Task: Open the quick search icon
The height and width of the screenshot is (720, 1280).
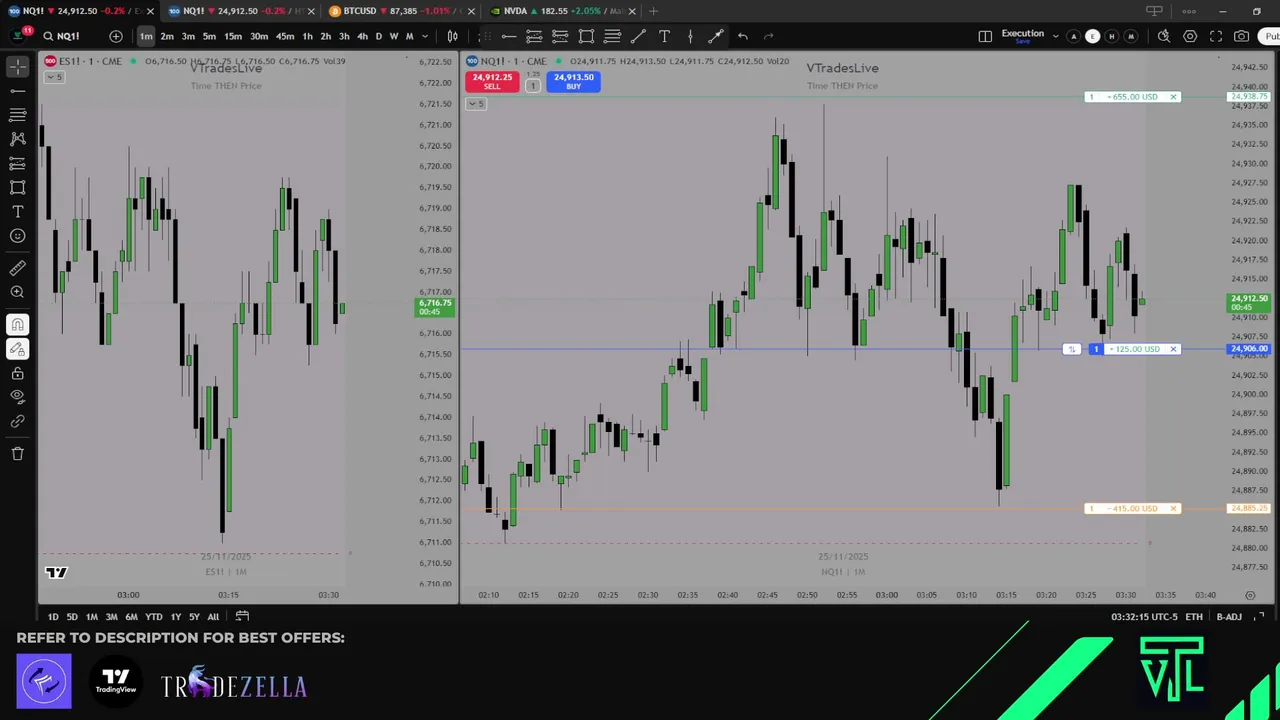Action: [1164, 36]
